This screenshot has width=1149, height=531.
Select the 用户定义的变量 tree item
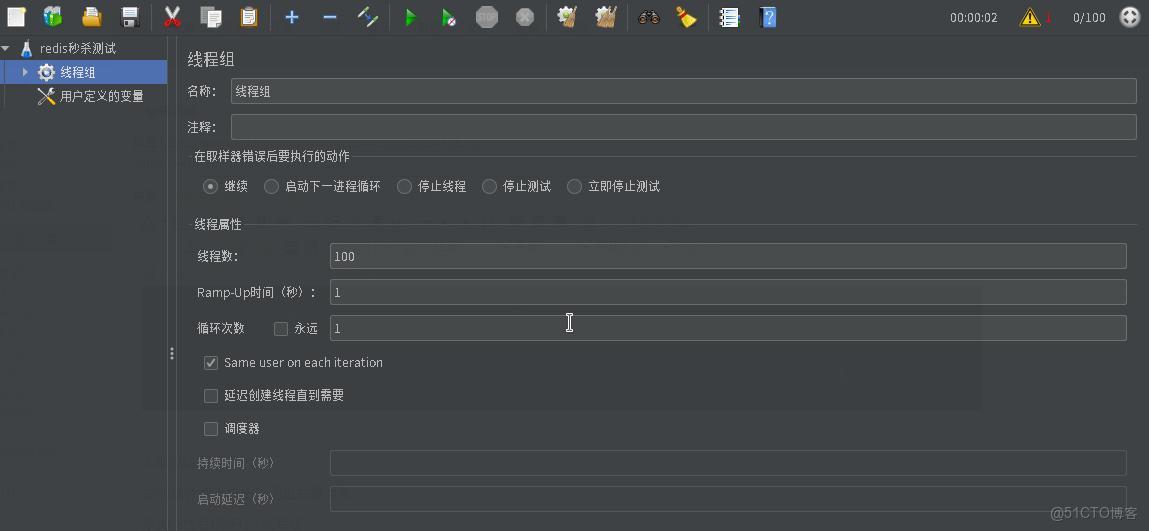(x=101, y=96)
